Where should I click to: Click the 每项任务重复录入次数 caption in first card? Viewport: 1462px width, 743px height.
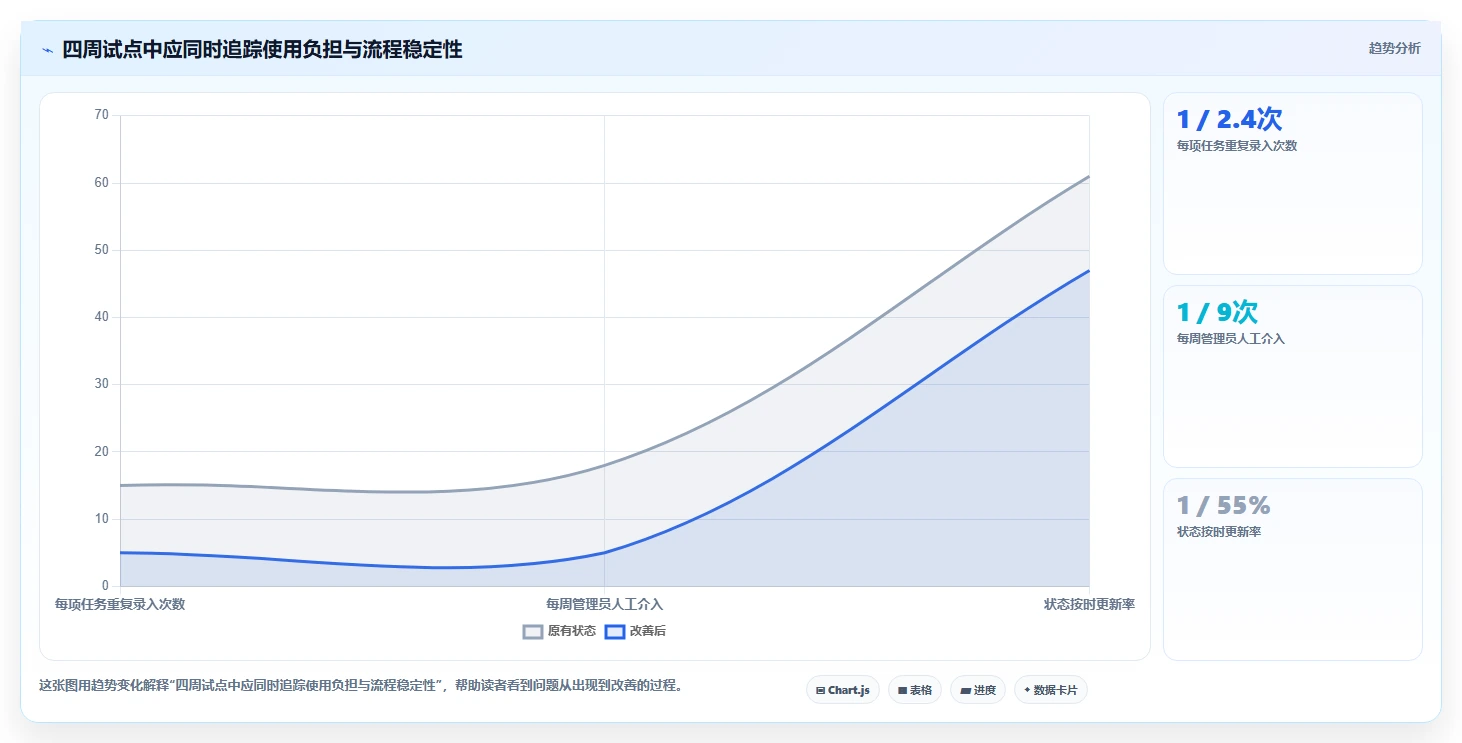pyautogui.click(x=1237, y=146)
